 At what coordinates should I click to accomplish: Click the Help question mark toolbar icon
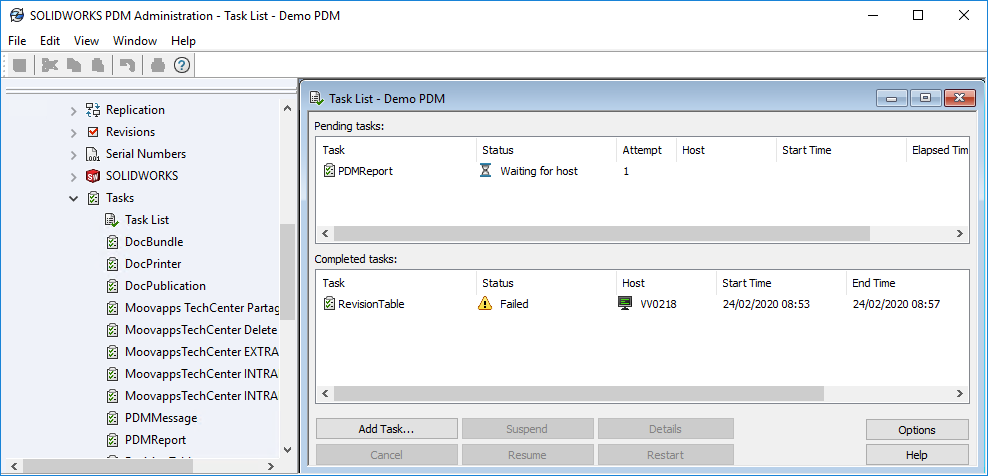(x=181, y=65)
